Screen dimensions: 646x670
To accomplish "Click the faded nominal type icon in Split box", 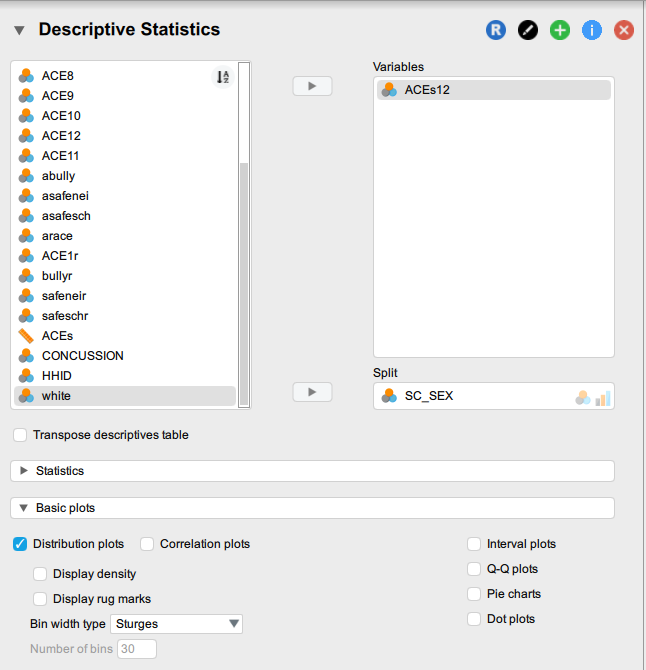I will (x=583, y=398).
